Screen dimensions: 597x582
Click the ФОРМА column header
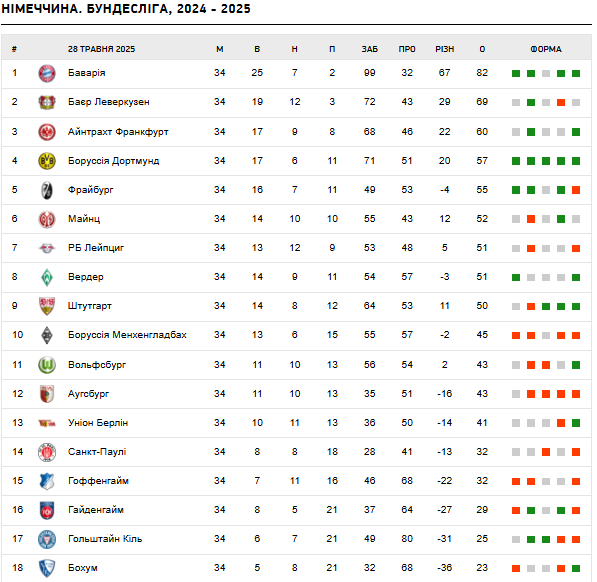click(546, 49)
